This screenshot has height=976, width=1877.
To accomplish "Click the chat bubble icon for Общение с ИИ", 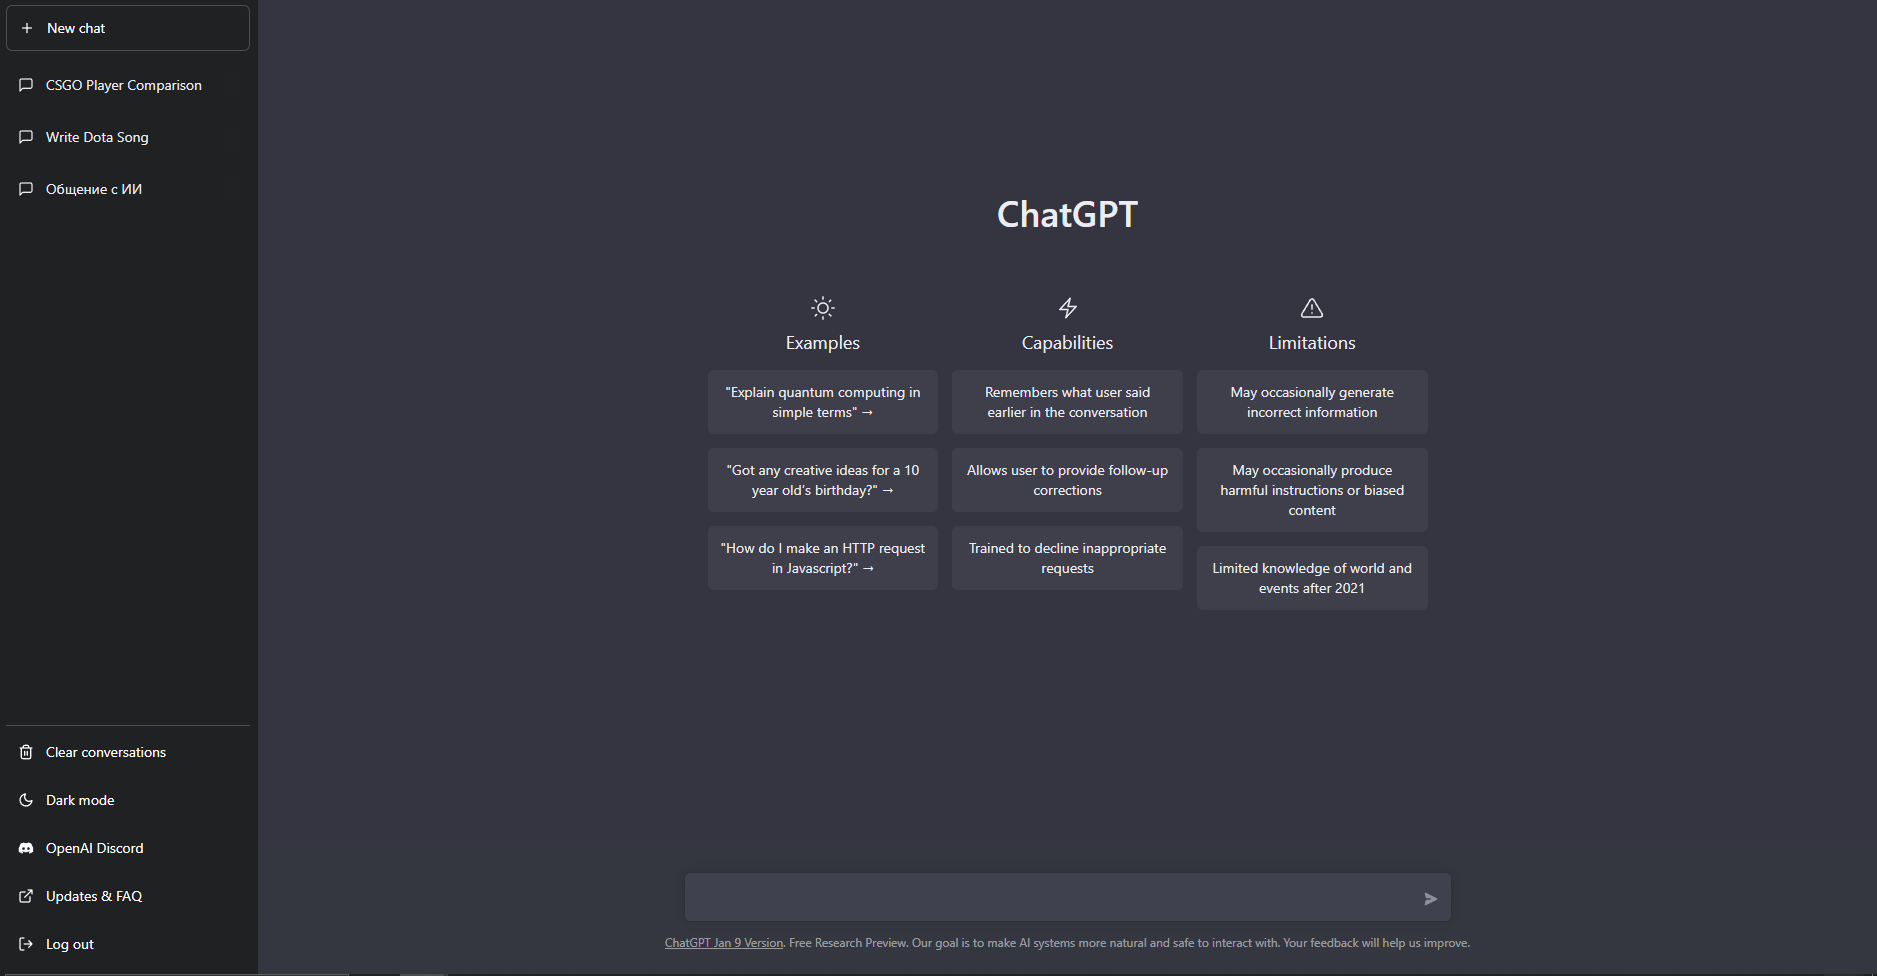I will [x=26, y=189].
